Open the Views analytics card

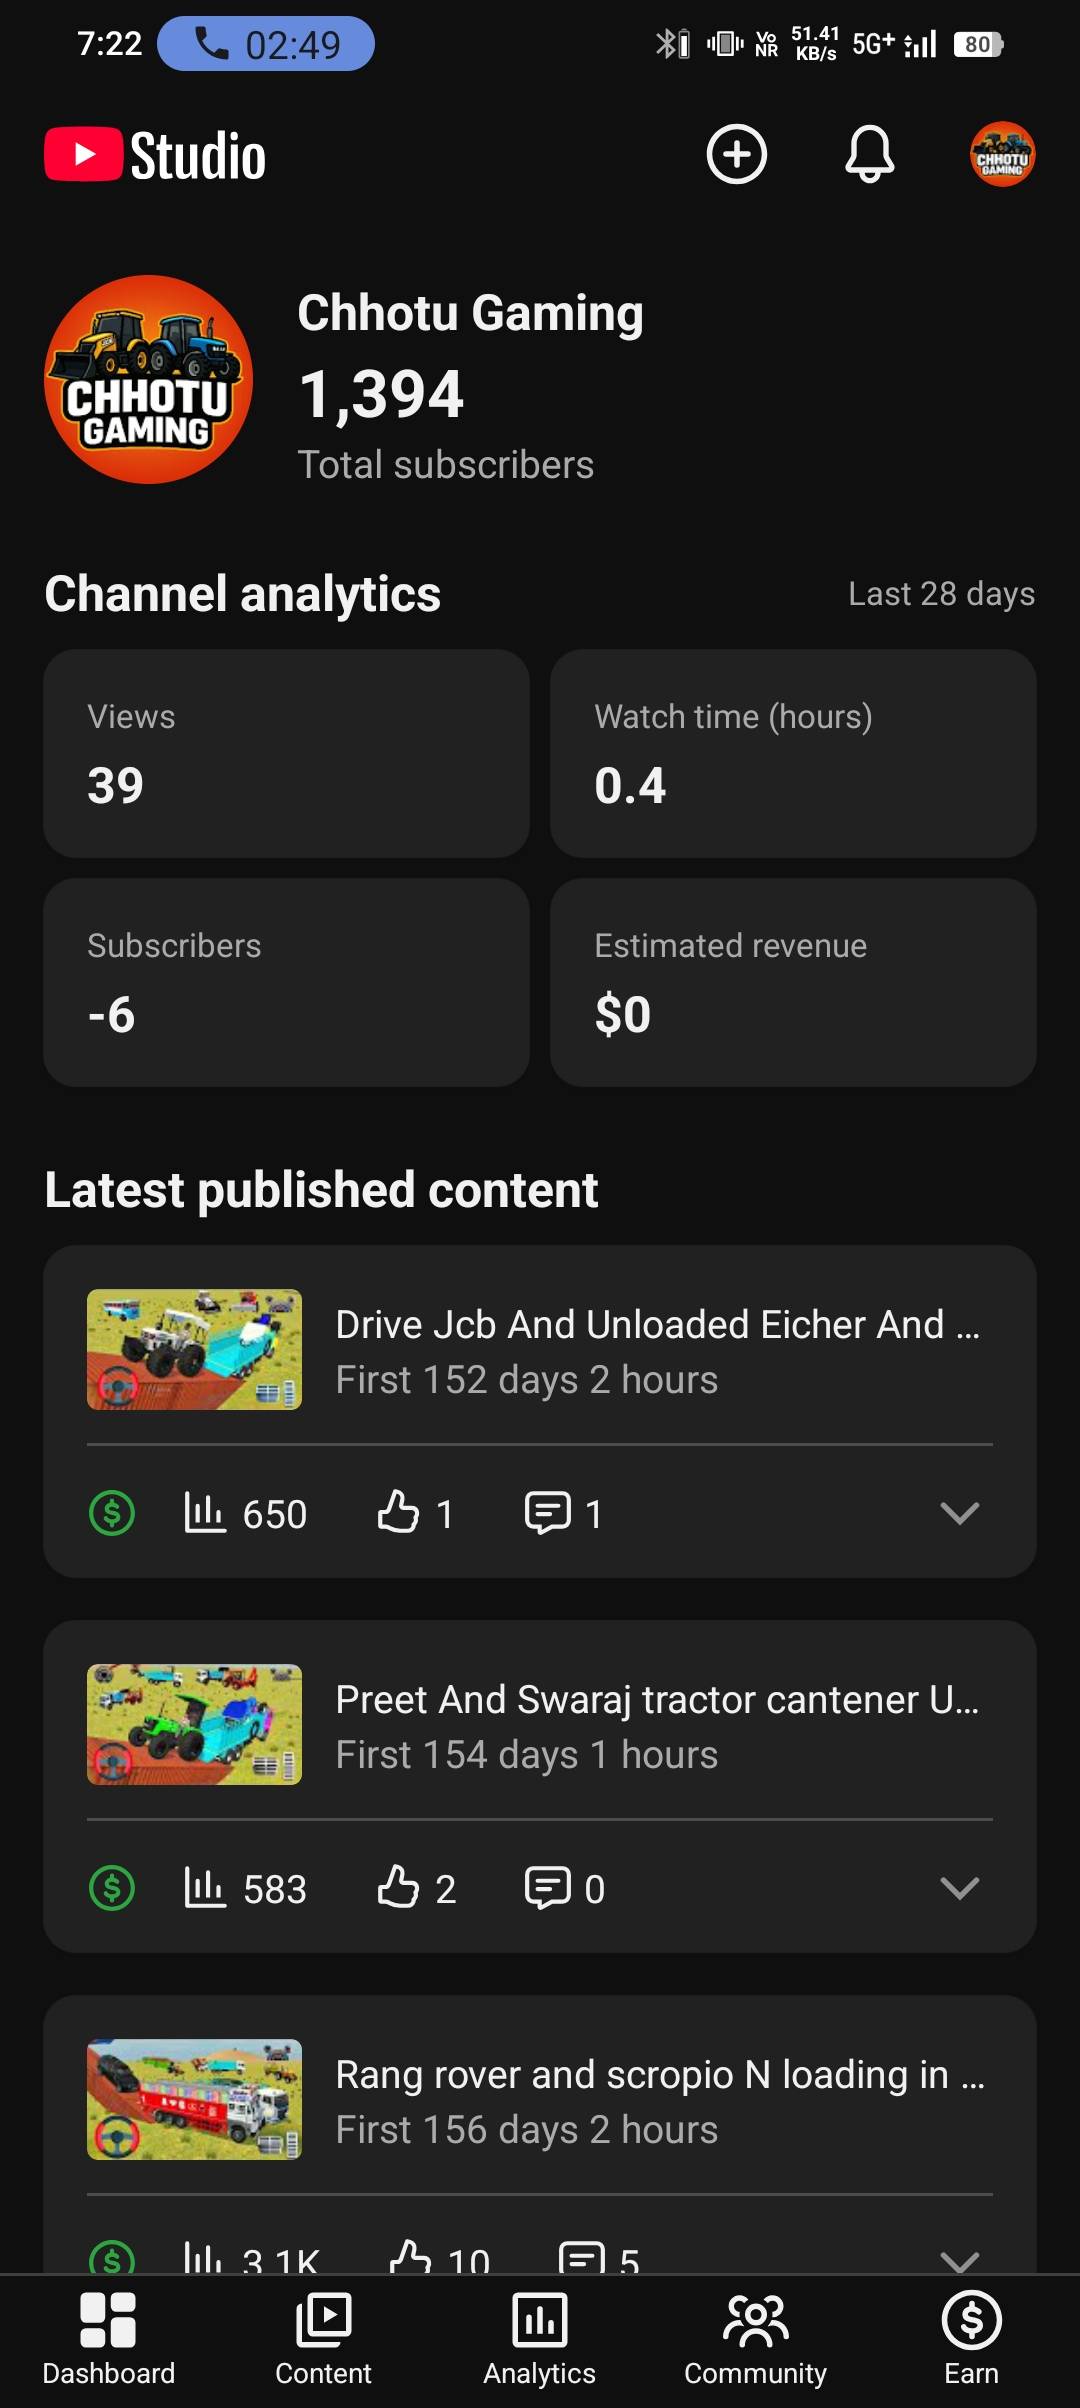coord(286,753)
